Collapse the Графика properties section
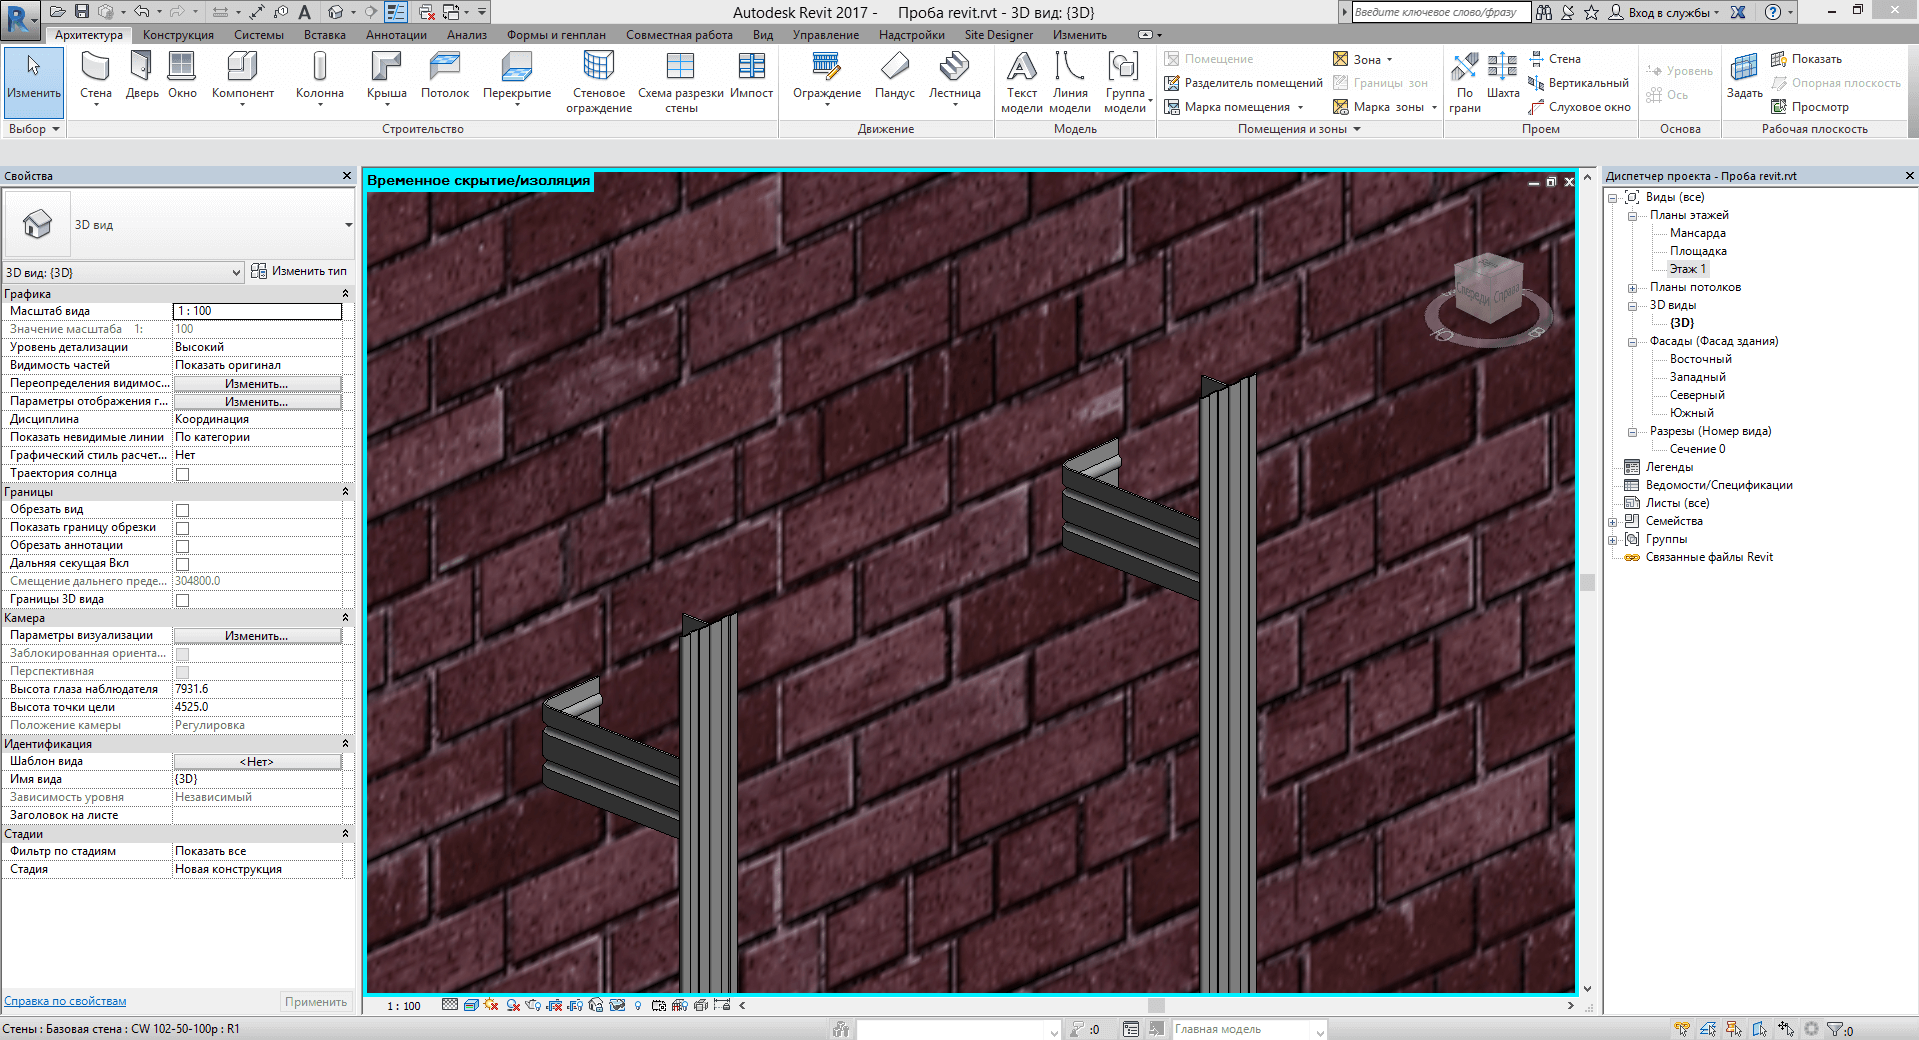This screenshot has height=1040, width=1919. [345, 294]
